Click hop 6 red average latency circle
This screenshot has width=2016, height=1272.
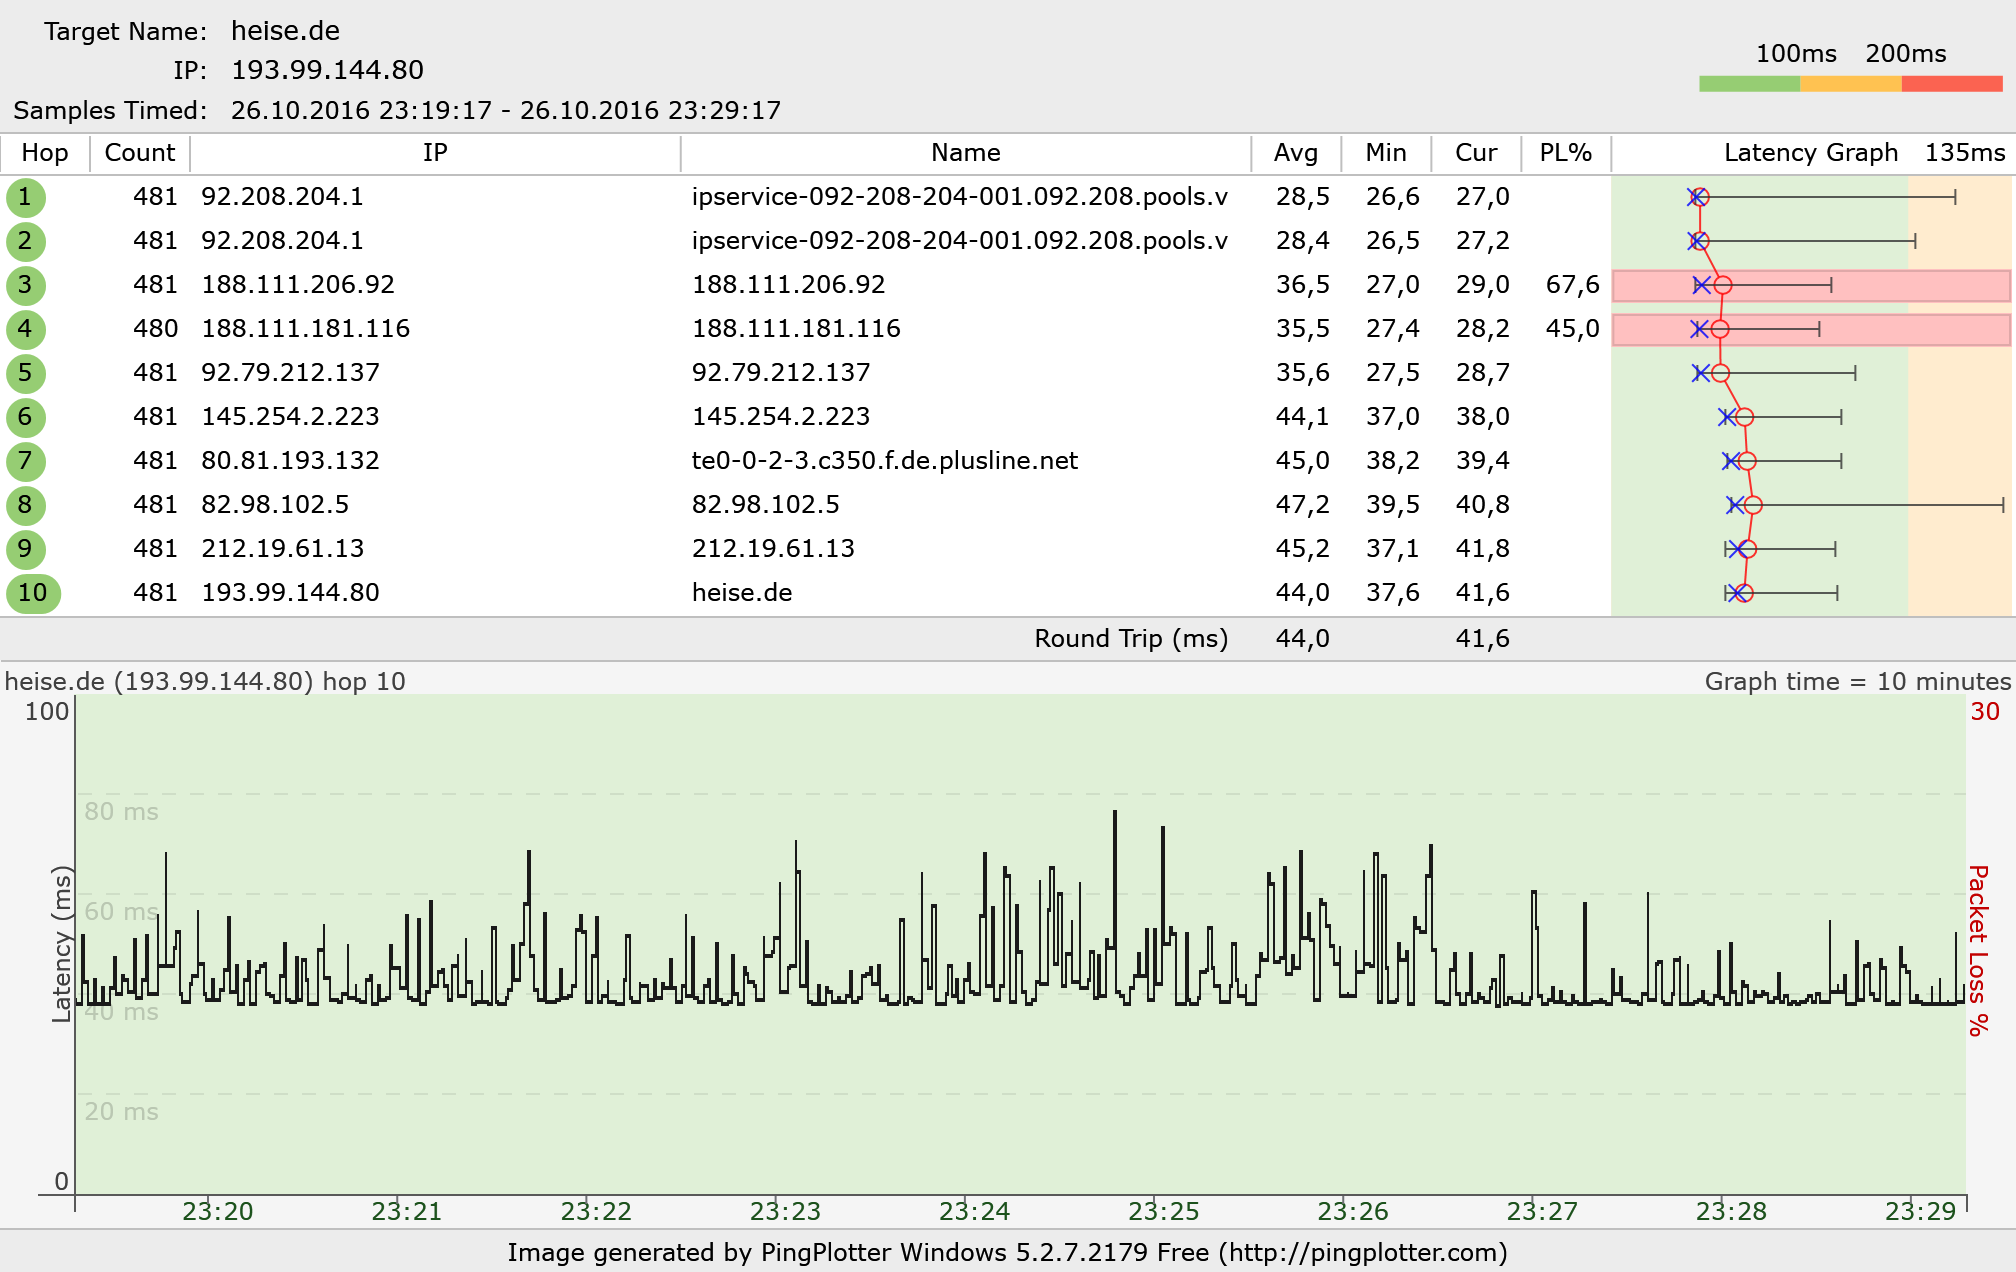click(1744, 417)
